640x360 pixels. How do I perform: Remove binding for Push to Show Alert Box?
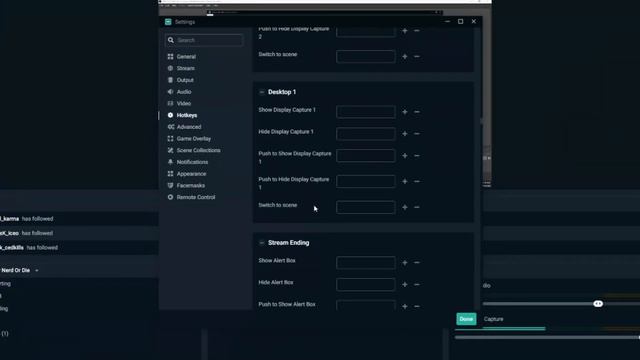417,306
